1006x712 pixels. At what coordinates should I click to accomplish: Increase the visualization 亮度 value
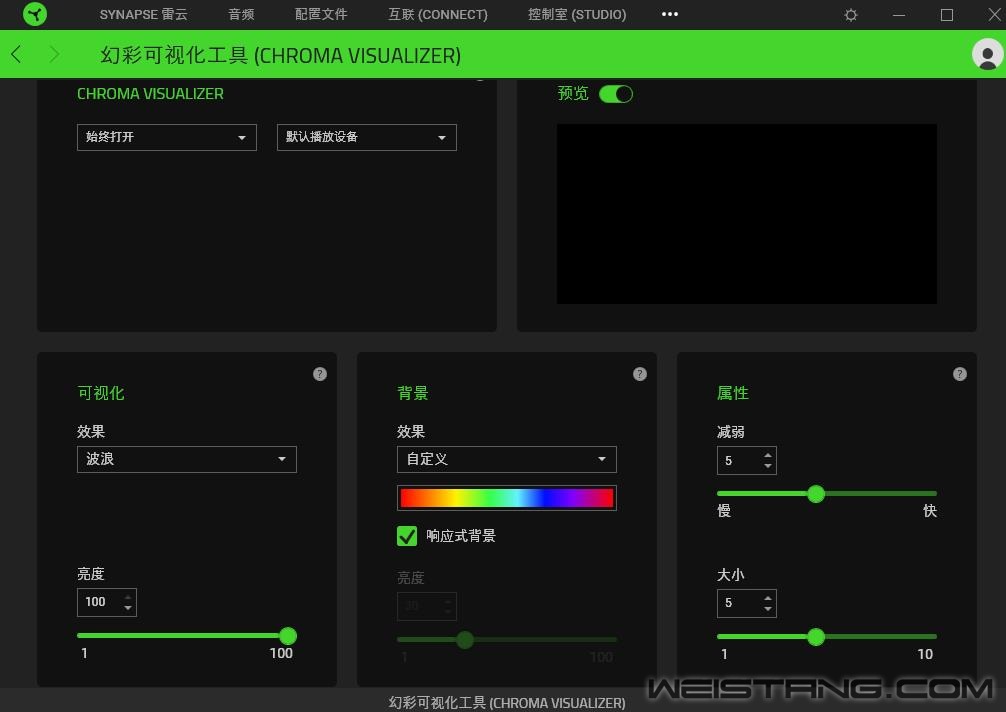coord(128,597)
